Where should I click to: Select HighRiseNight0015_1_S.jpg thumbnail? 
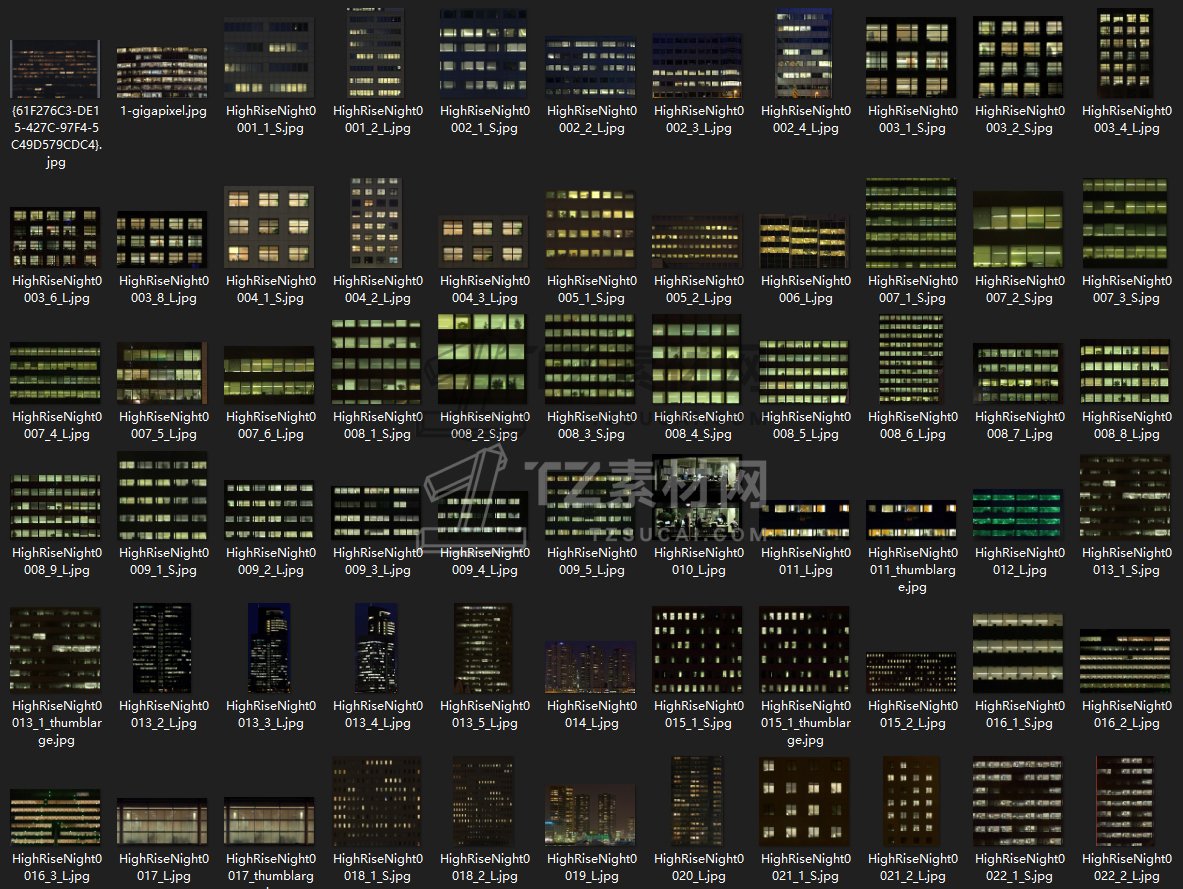(x=698, y=649)
